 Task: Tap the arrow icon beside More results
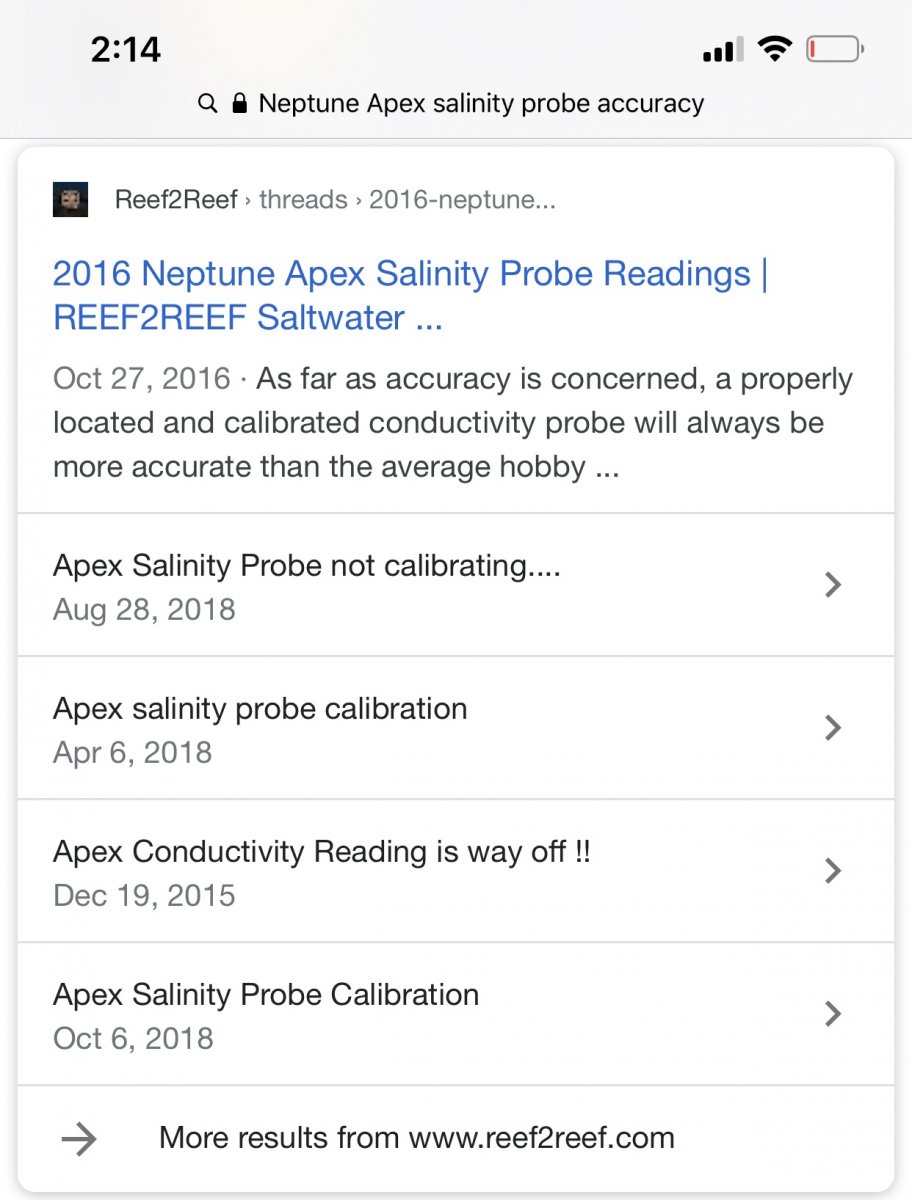79,1138
